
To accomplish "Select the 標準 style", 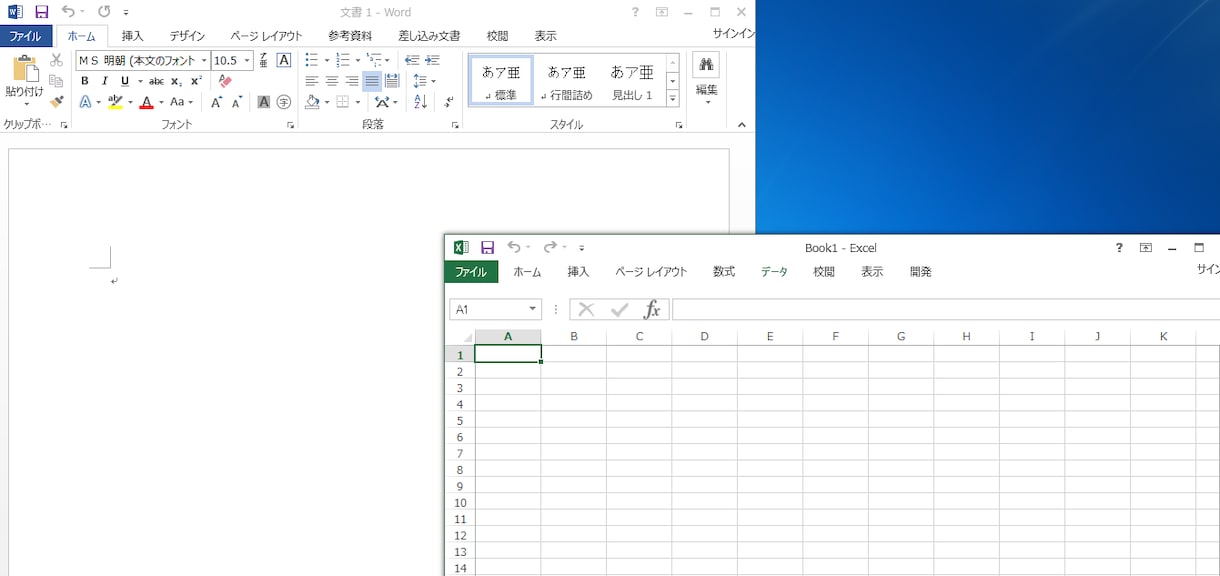I will [x=501, y=80].
